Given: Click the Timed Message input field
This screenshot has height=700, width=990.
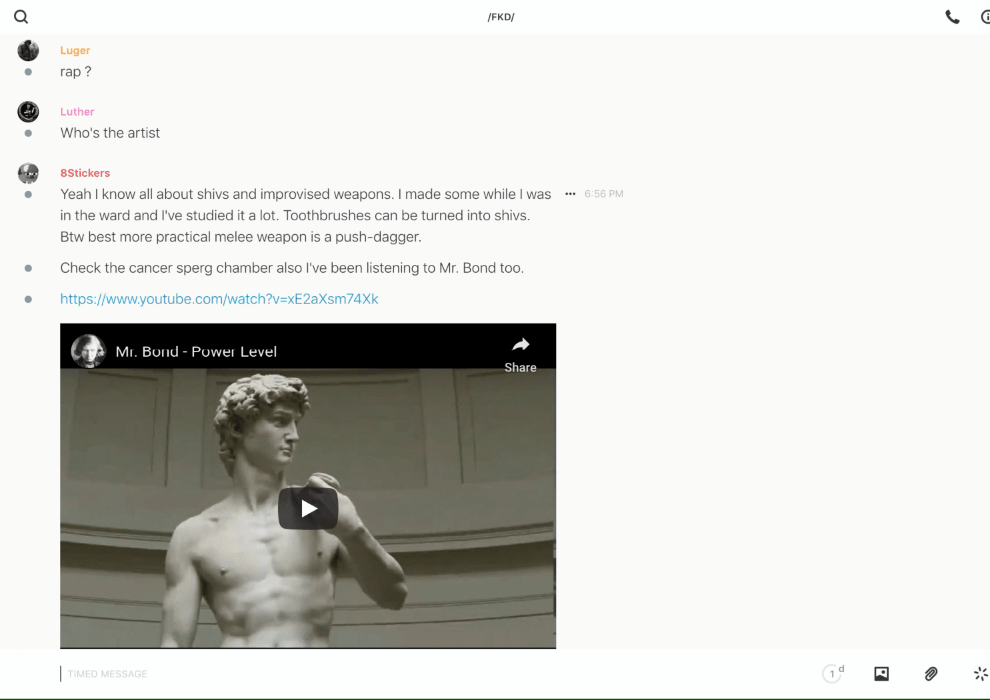Looking at the screenshot, I should [400, 674].
